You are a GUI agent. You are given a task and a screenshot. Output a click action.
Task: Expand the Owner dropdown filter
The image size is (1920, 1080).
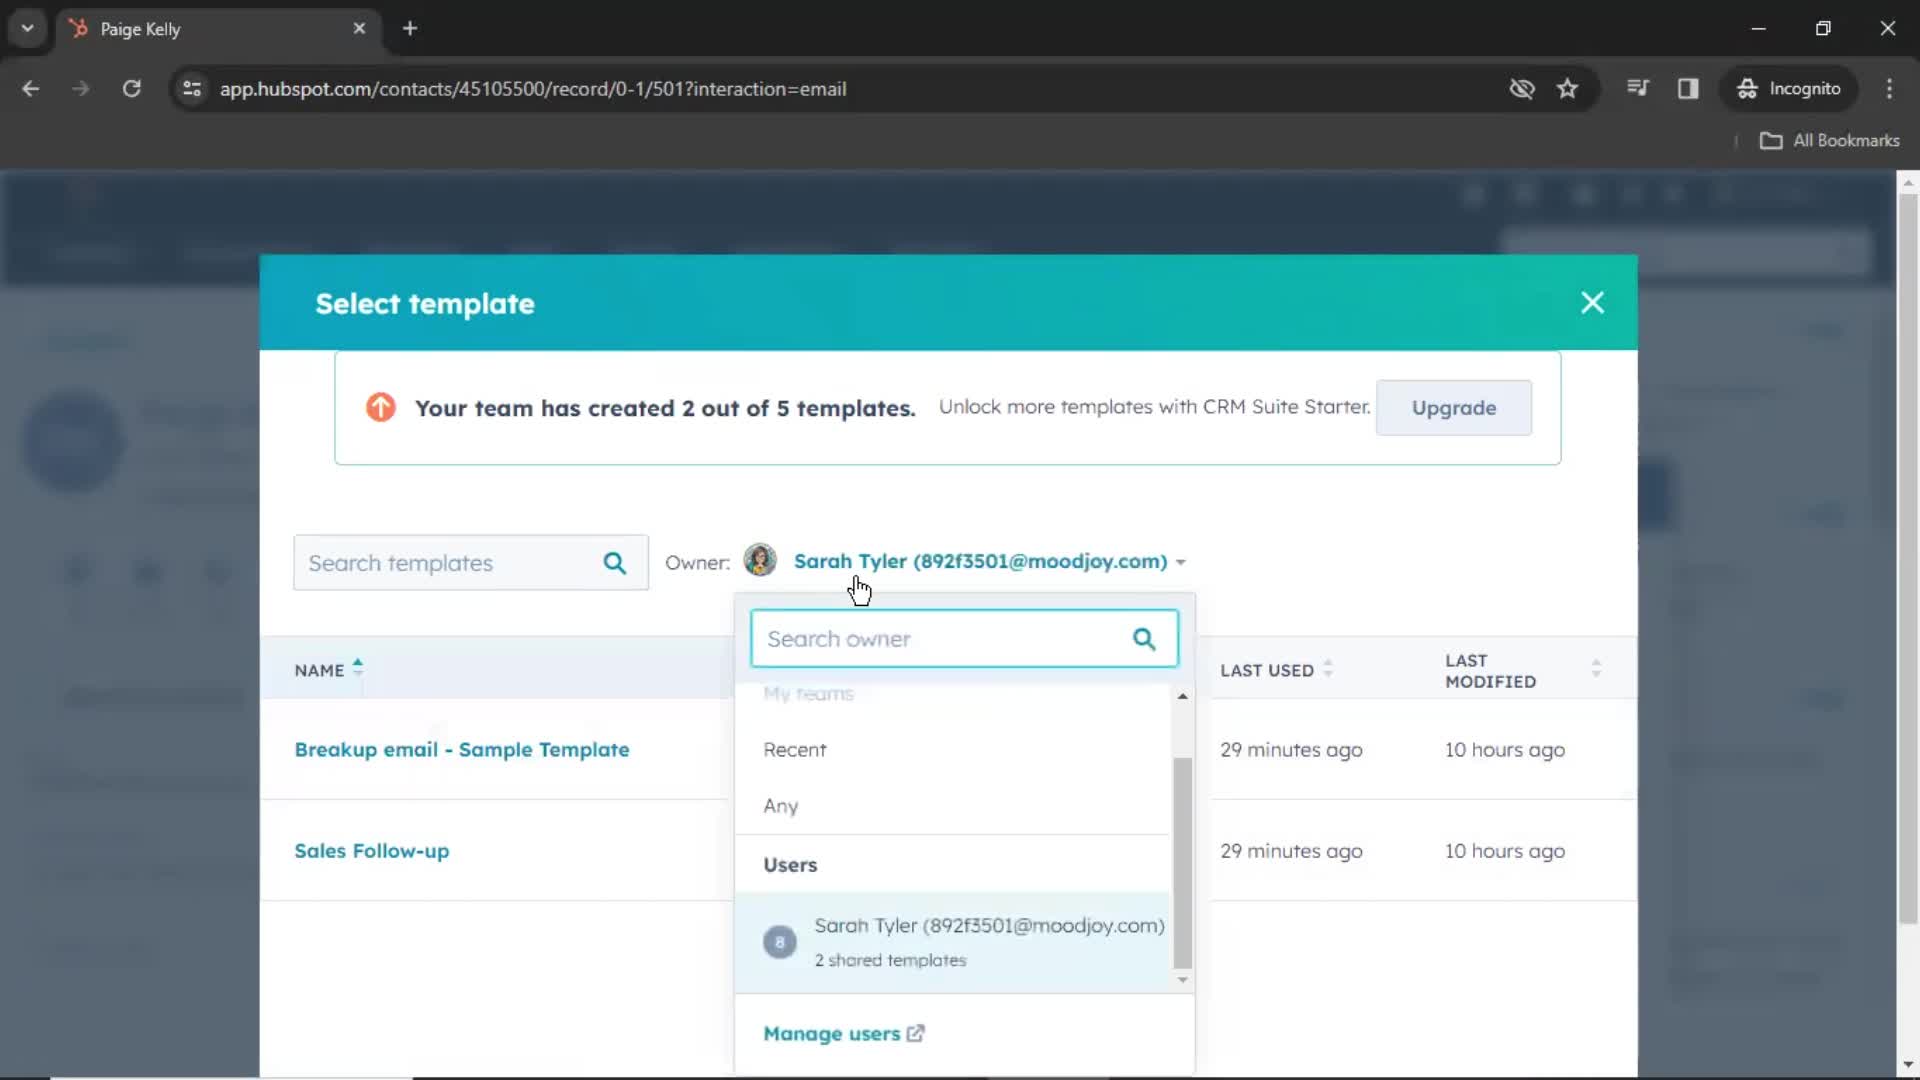click(x=988, y=560)
